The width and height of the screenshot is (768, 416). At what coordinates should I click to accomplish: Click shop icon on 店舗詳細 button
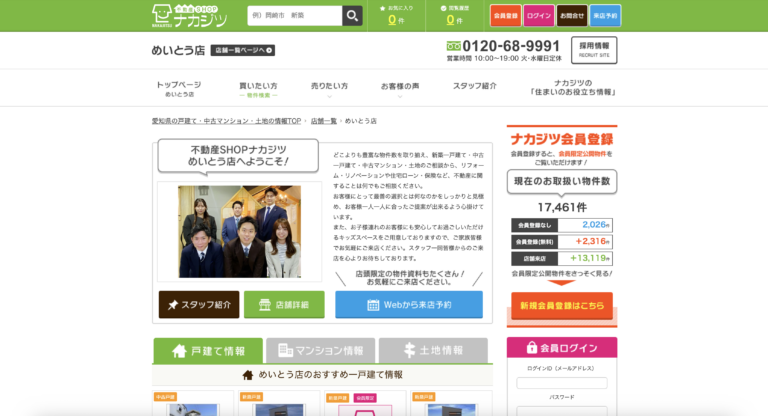pos(264,305)
